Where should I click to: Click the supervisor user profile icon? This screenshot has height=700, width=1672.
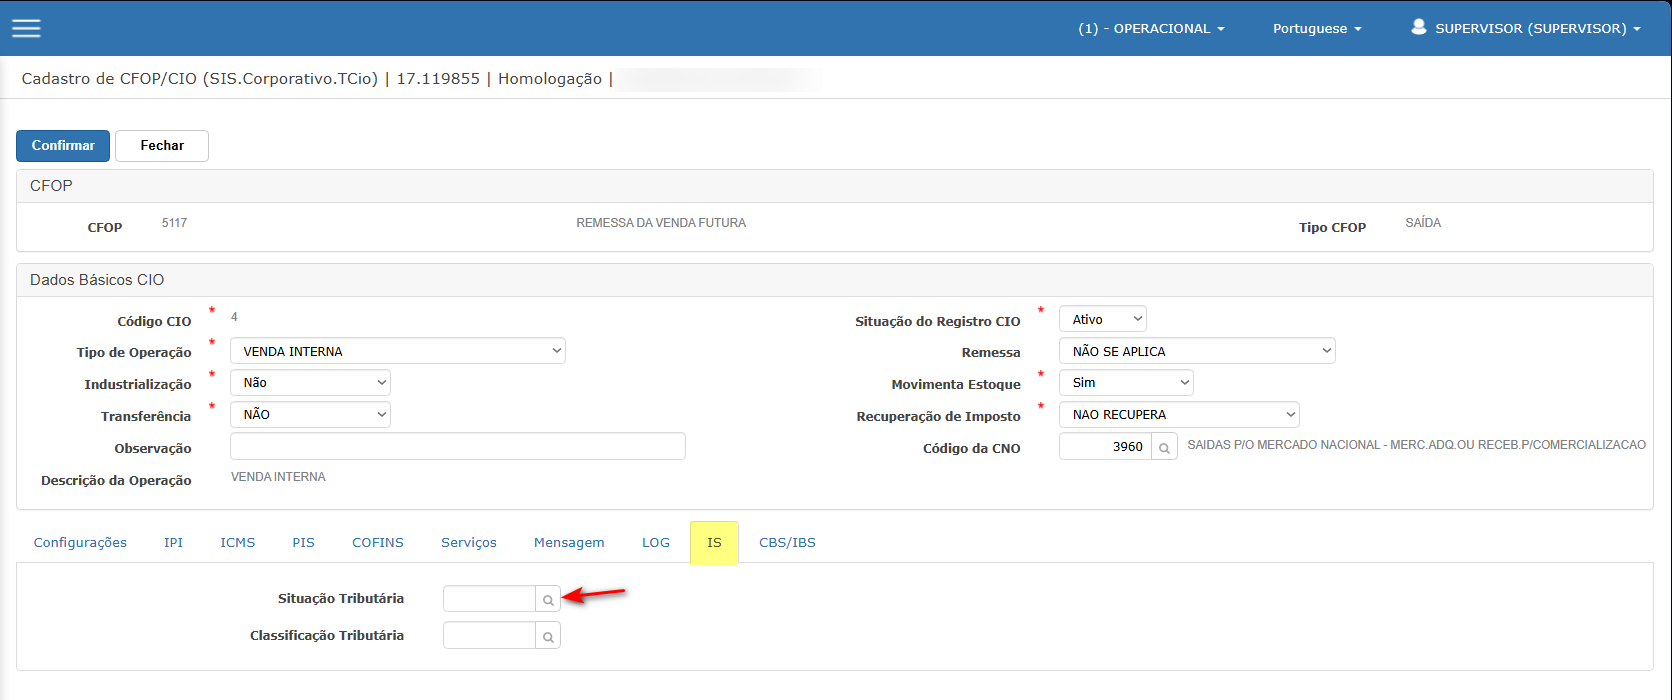click(x=1418, y=28)
